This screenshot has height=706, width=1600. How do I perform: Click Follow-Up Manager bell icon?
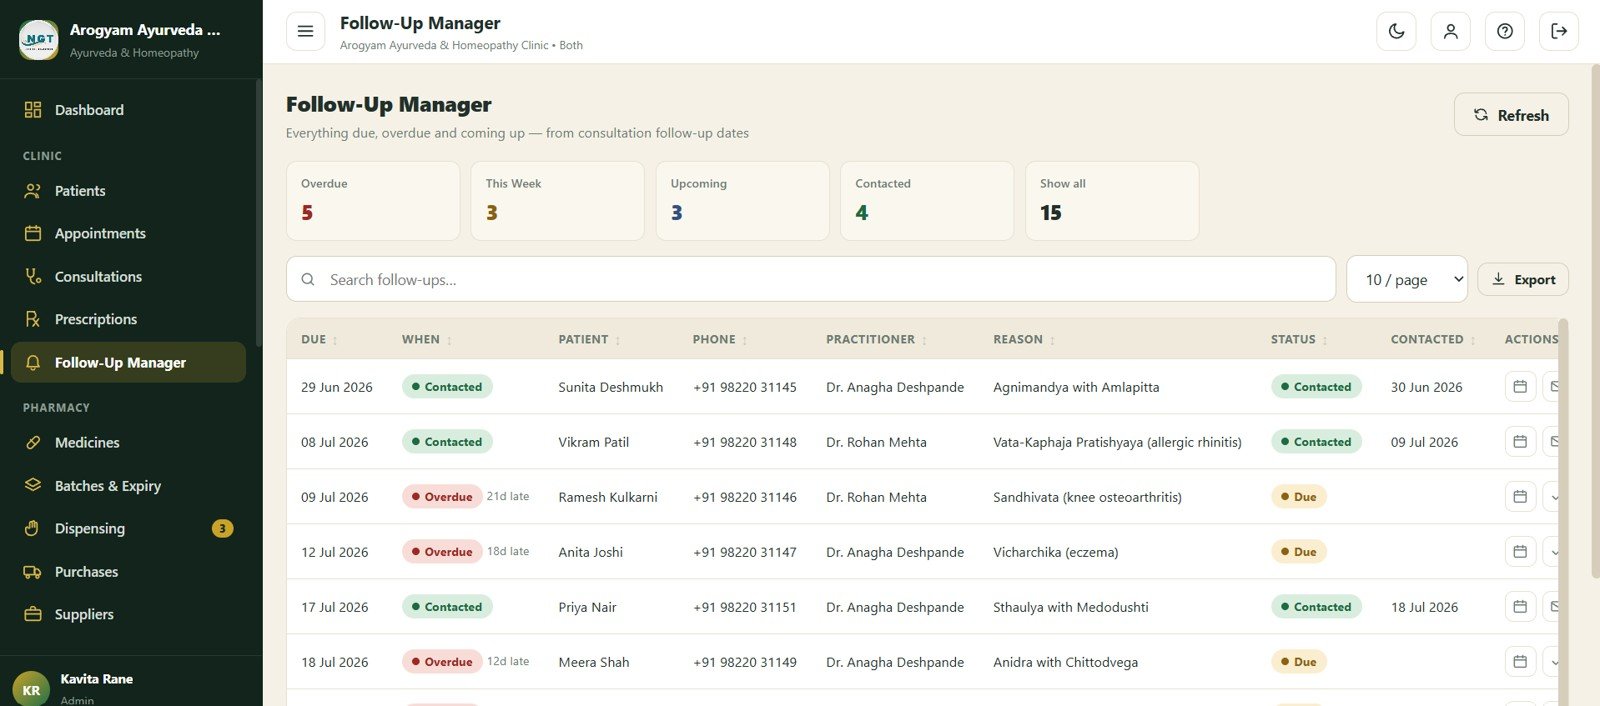pyautogui.click(x=33, y=363)
